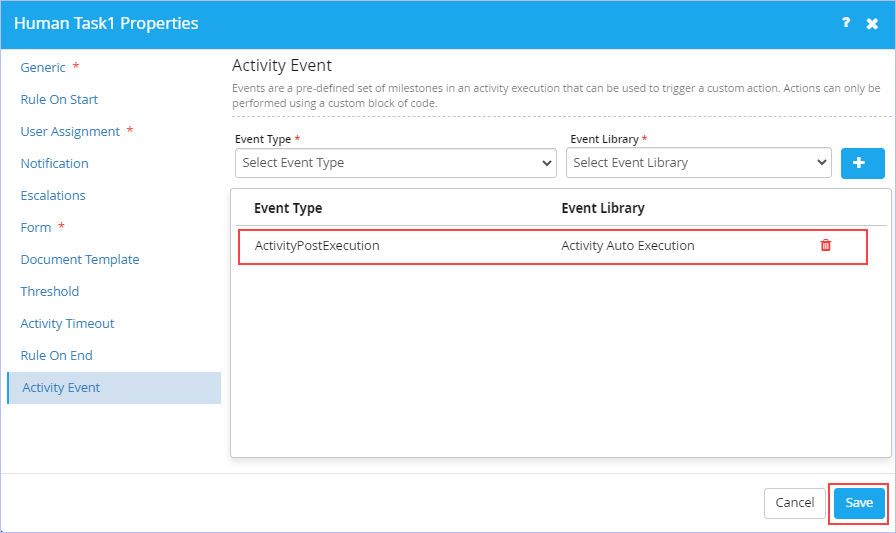Select Activity Timeout in sidebar
This screenshot has height=533, width=896.
tap(67, 323)
